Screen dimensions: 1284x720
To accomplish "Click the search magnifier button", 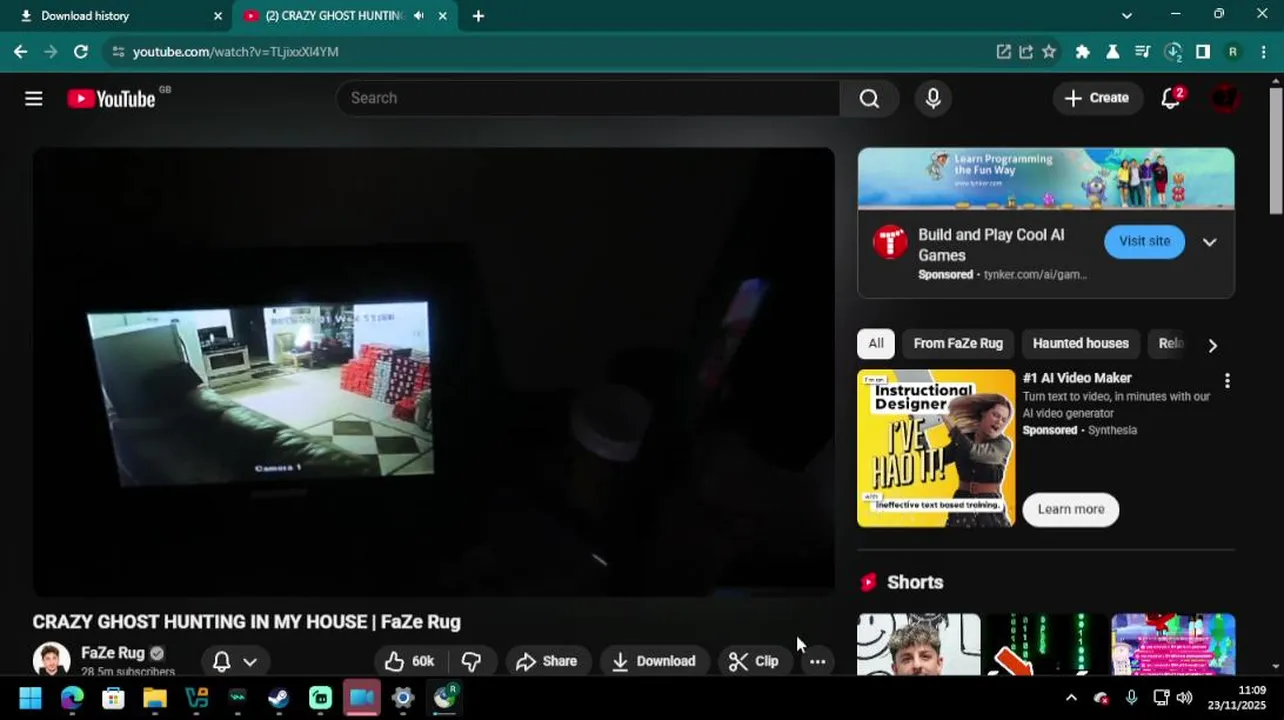I will point(869,98).
